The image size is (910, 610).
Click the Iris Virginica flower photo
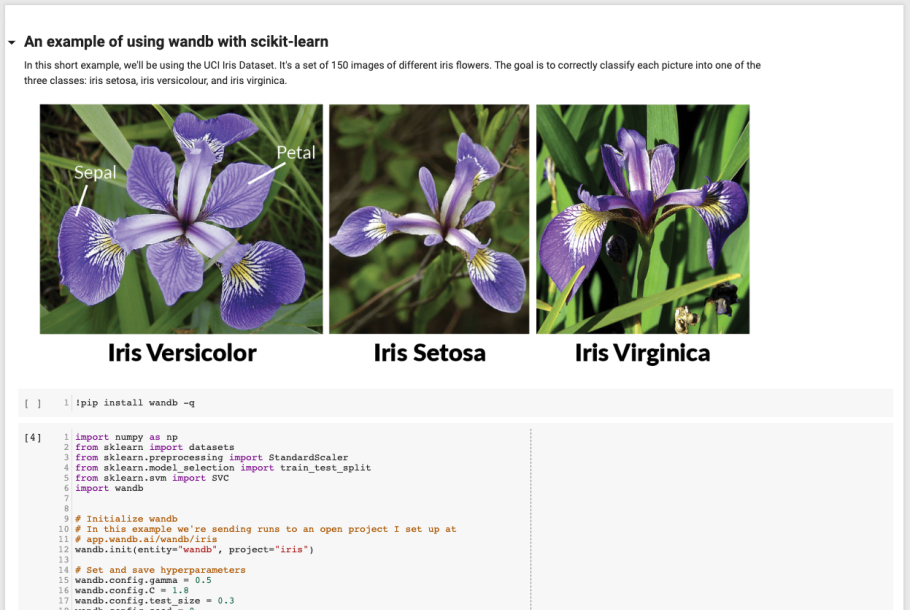(642, 218)
